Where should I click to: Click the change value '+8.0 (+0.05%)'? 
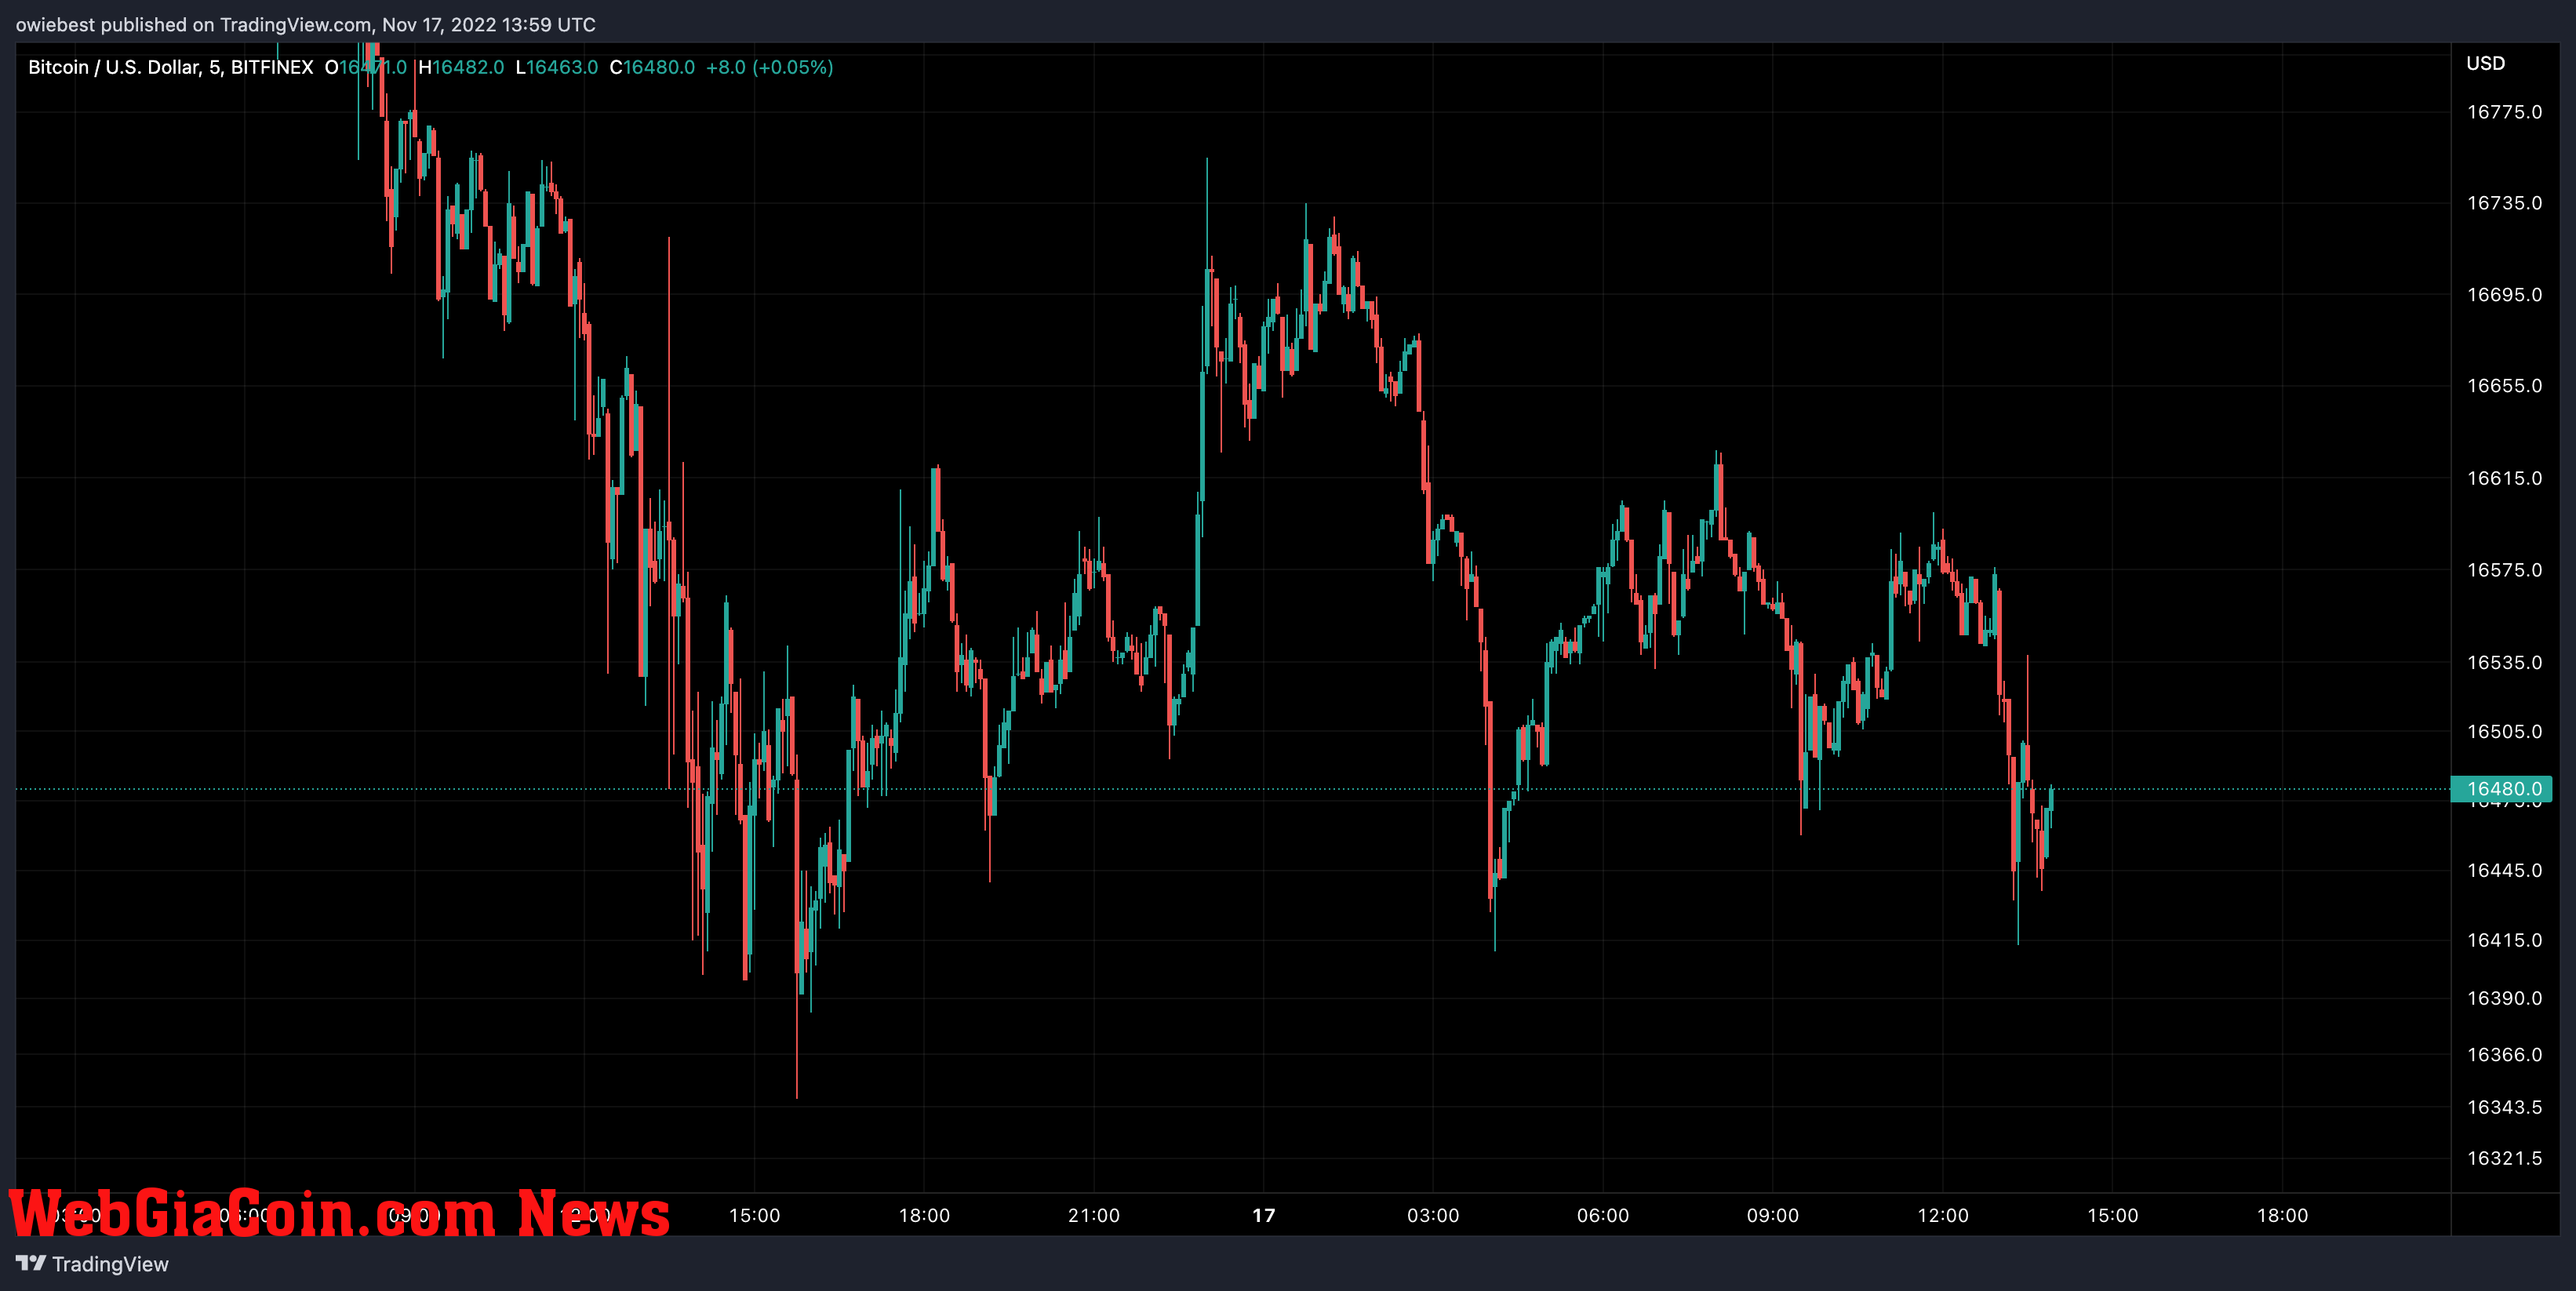coord(769,67)
